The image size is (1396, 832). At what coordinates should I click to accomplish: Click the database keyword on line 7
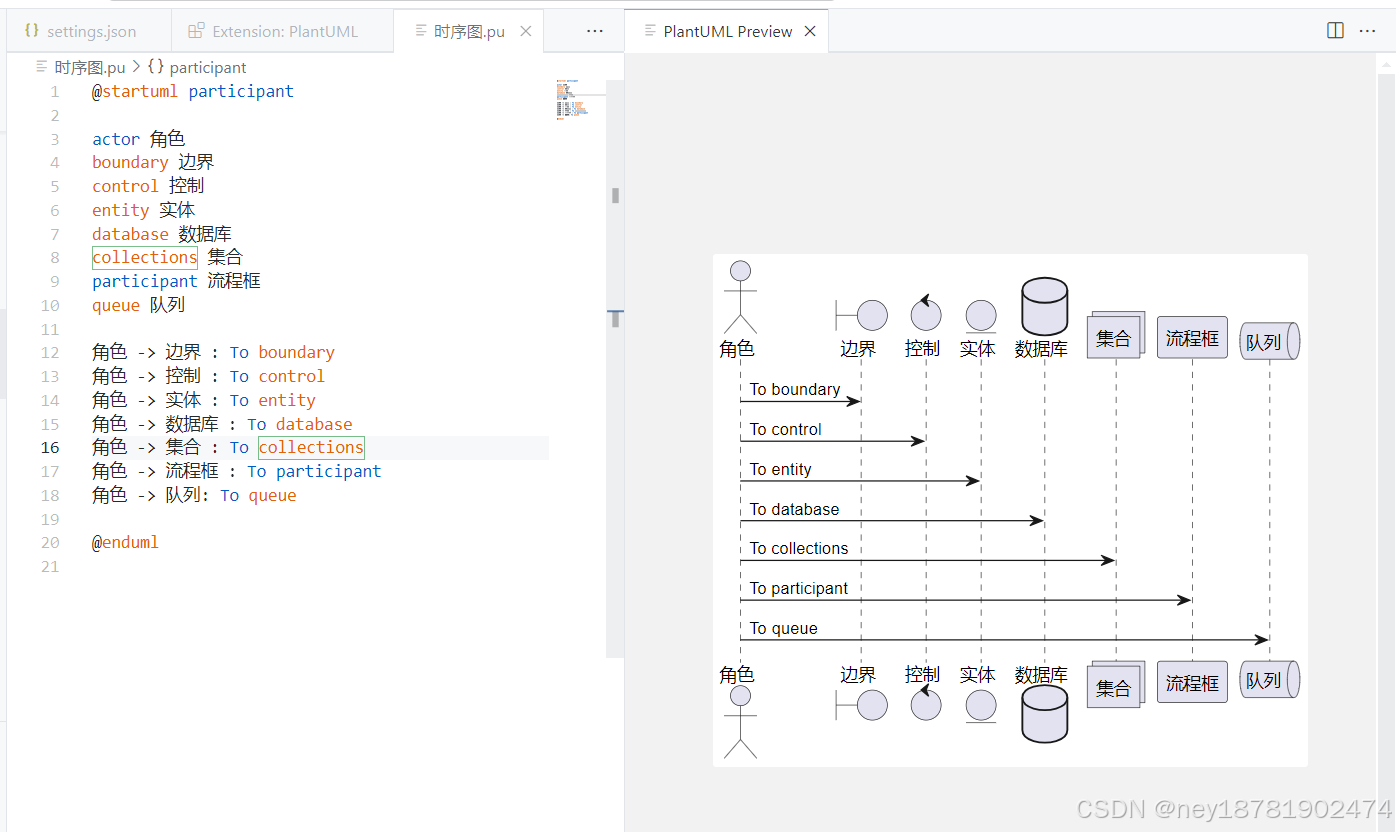tap(130, 234)
